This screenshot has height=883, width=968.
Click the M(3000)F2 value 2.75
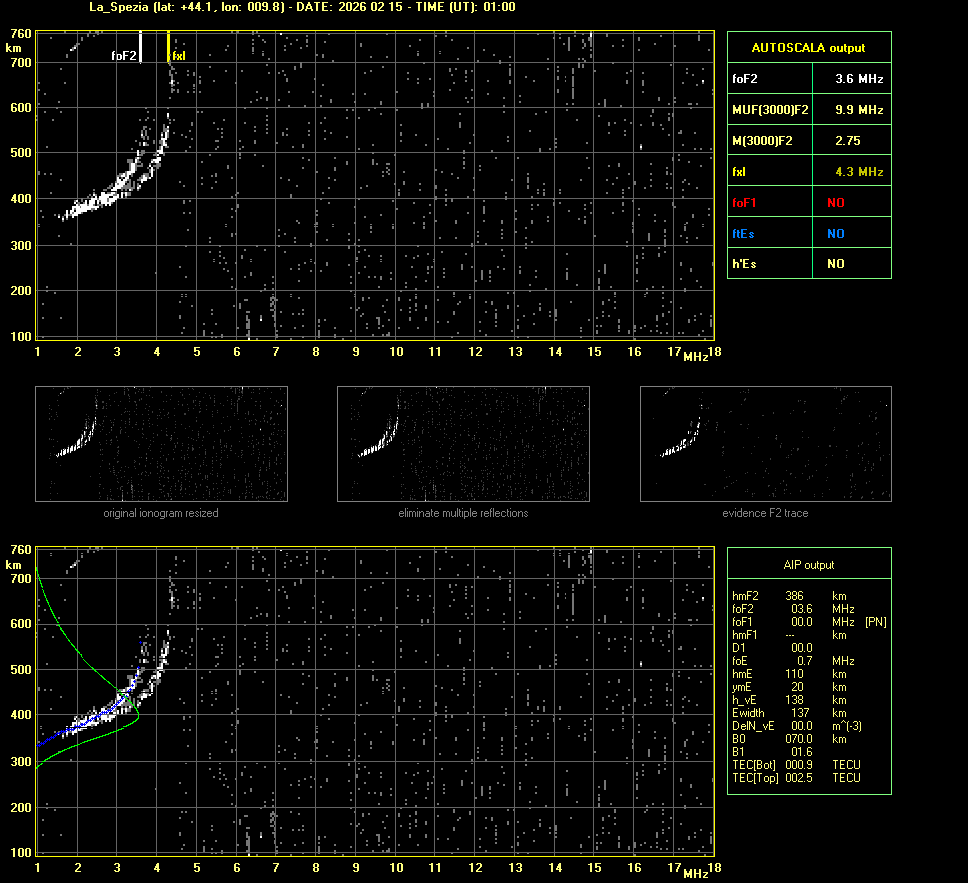coord(848,141)
